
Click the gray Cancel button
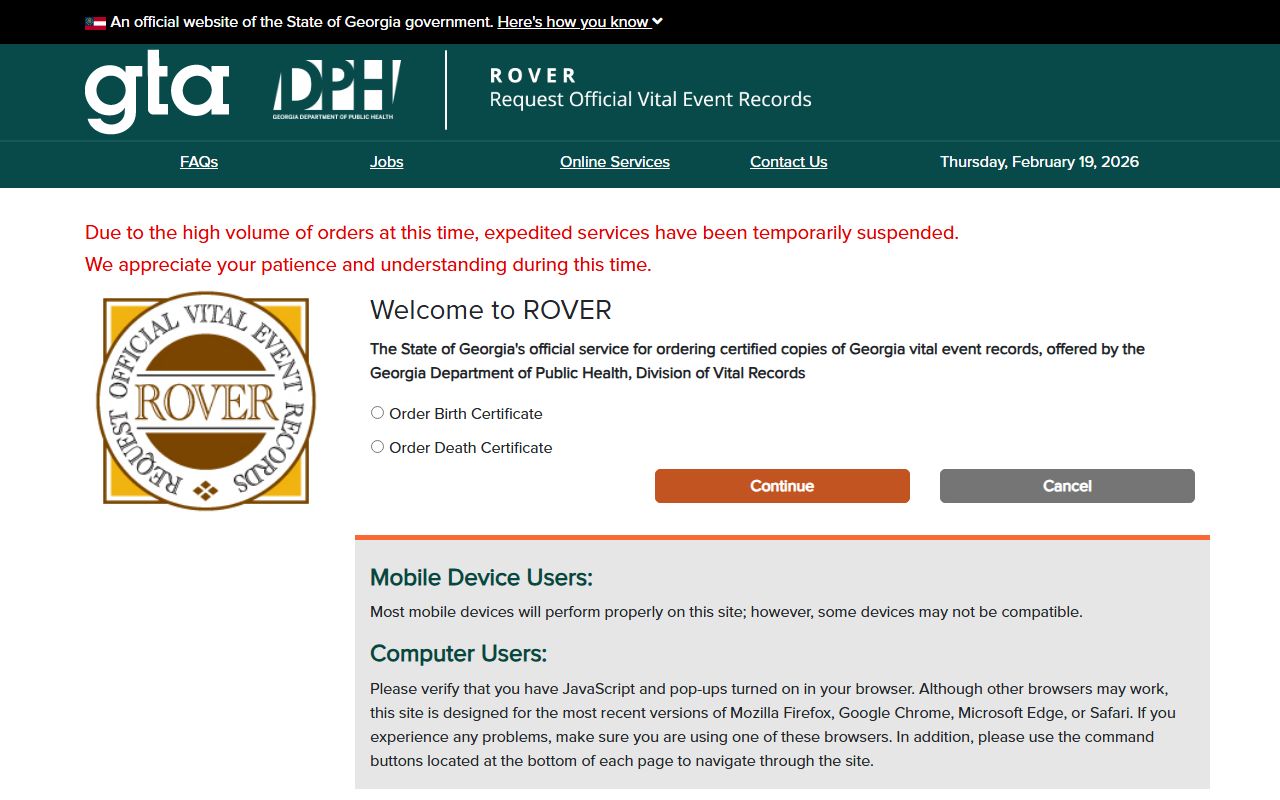coord(1067,486)
